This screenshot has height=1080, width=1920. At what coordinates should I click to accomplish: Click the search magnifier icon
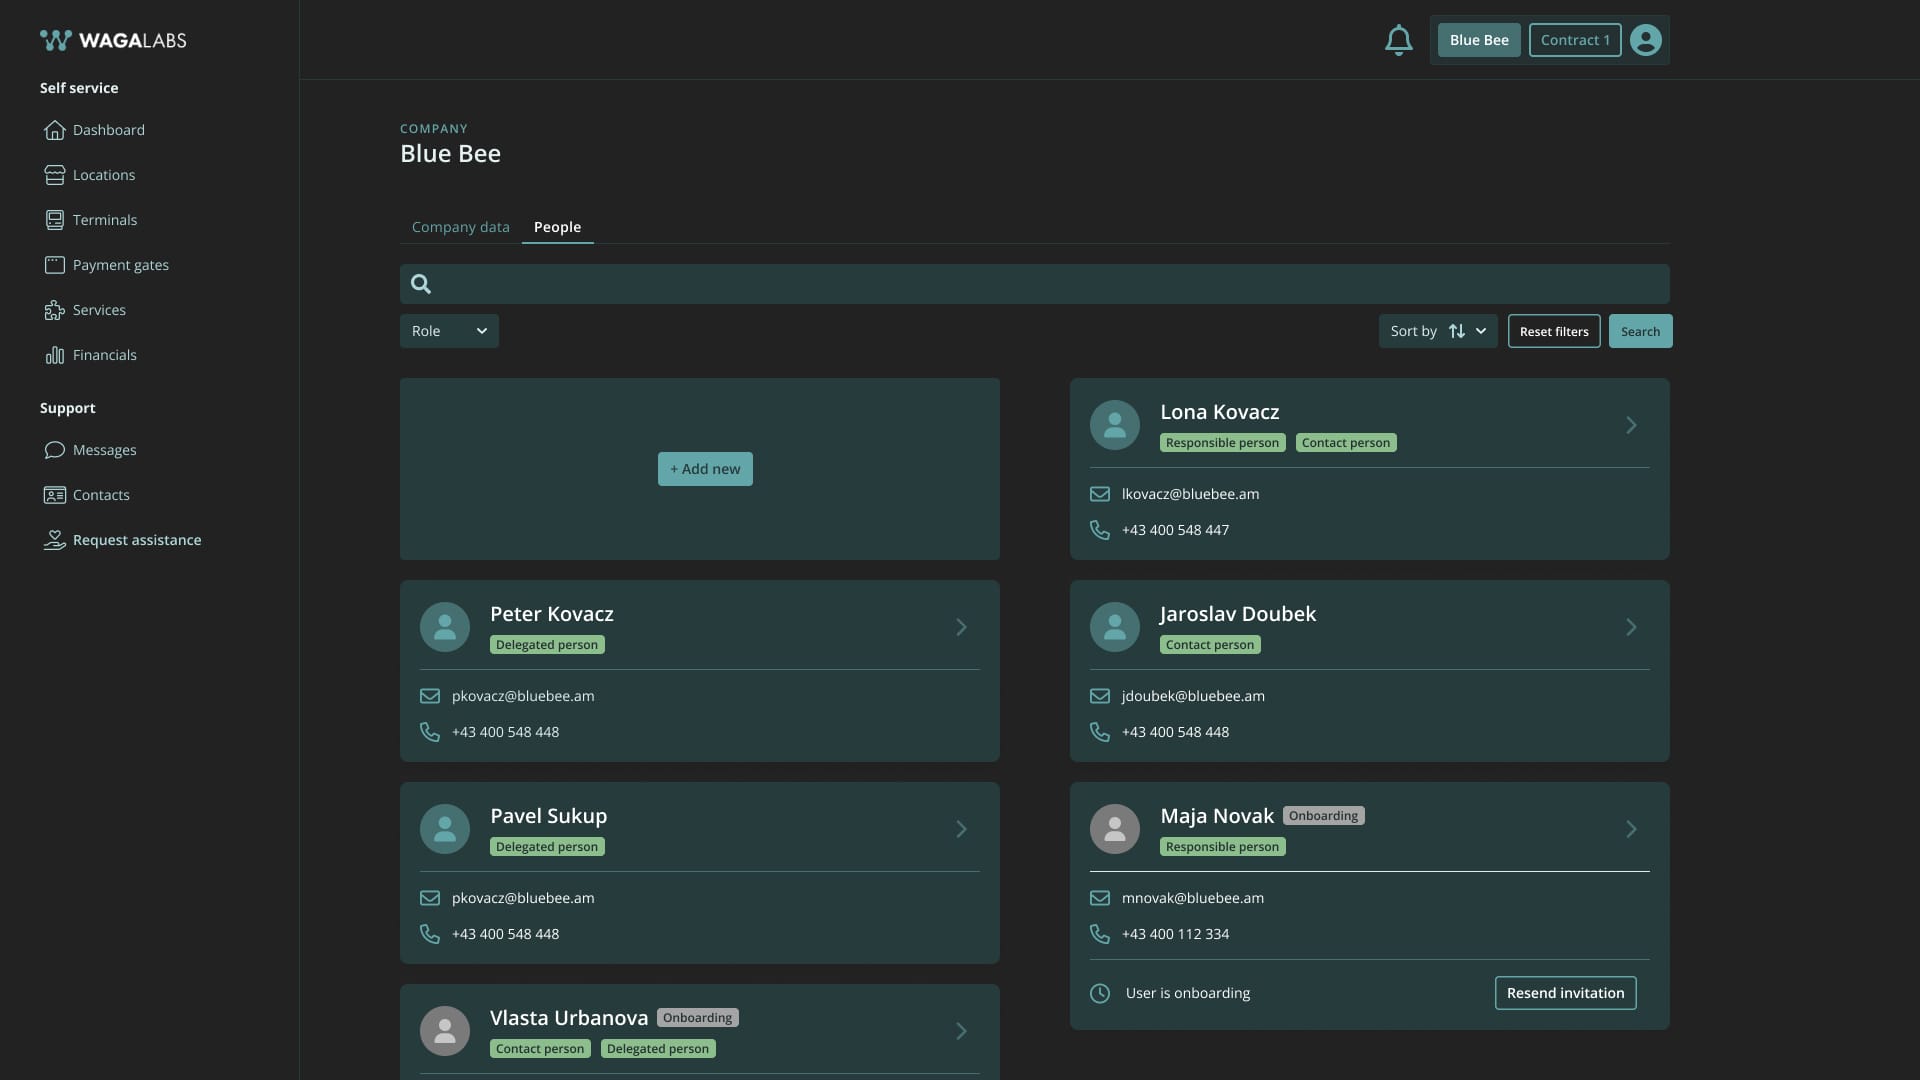pyautogui.click(x=421, y=284)
